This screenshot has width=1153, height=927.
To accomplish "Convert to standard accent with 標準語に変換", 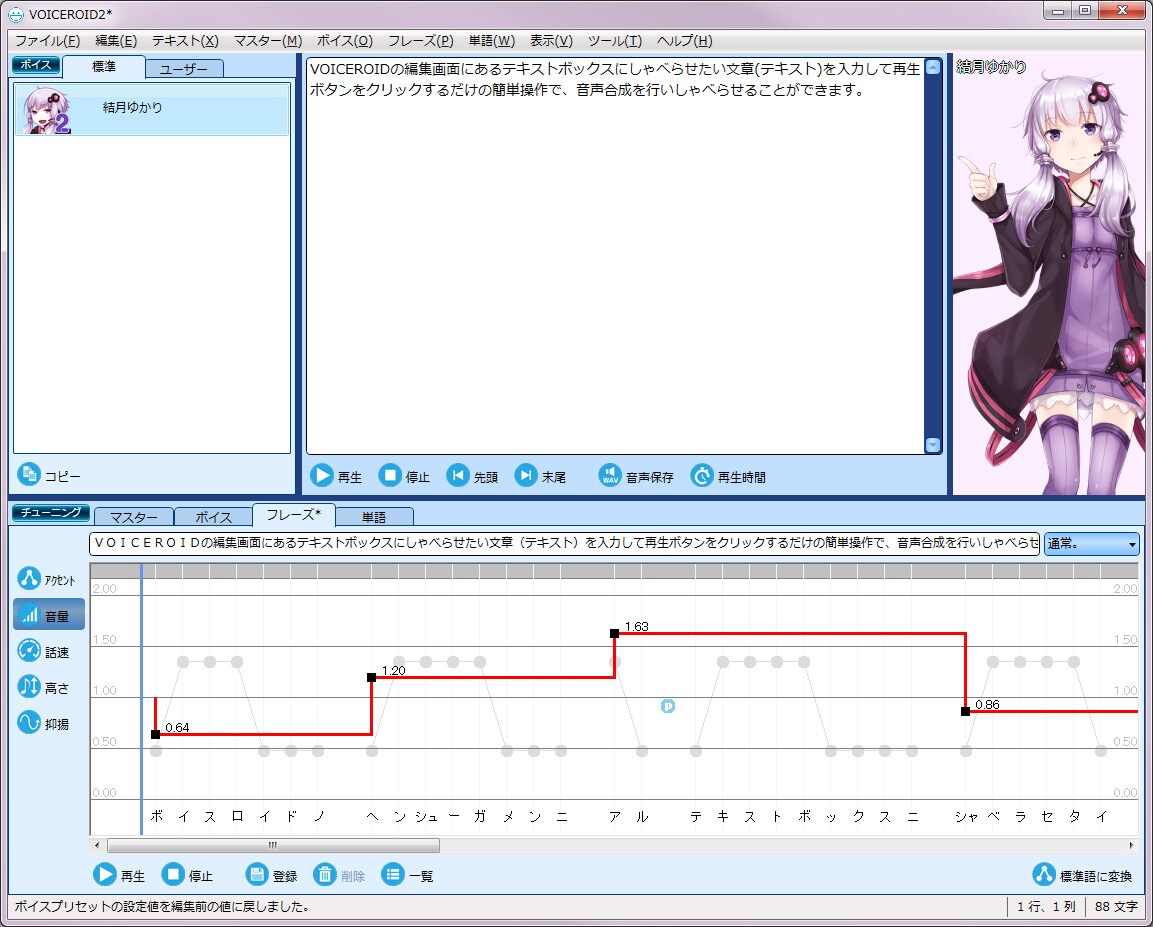I will pyautogui.click(x=1082, y=875).
